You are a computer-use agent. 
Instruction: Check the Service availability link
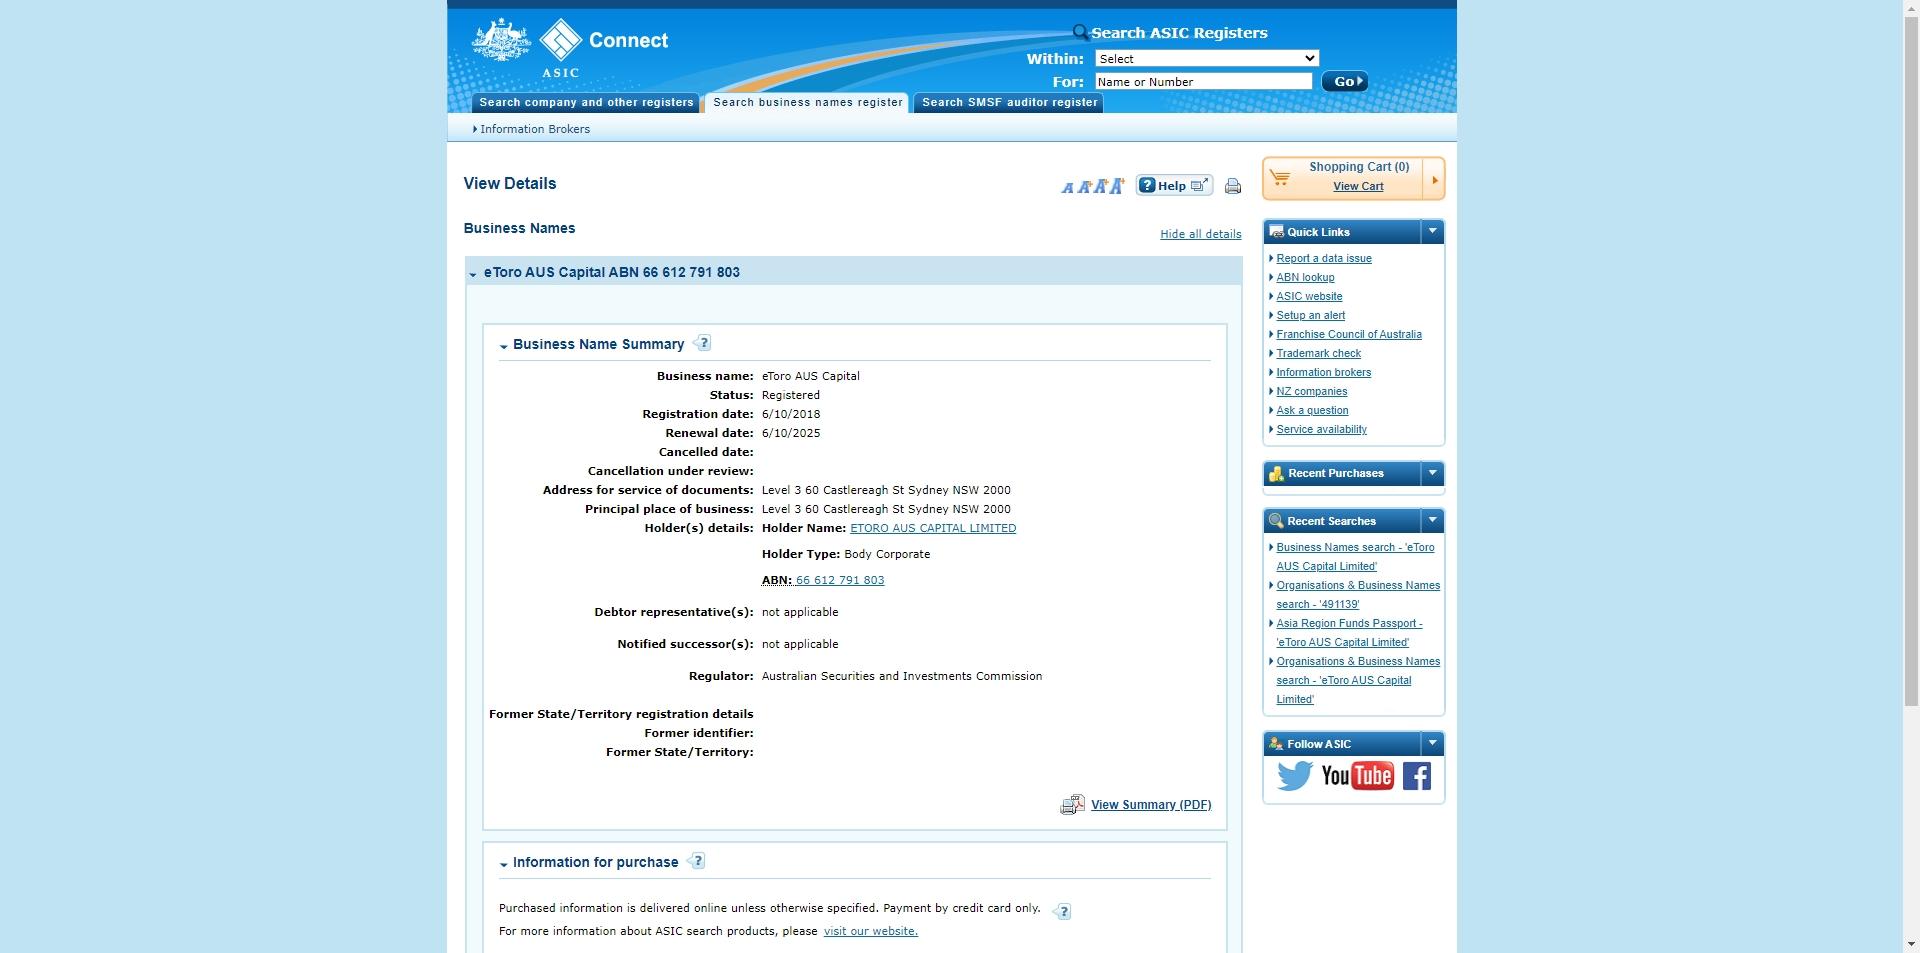click(1321, 430)
